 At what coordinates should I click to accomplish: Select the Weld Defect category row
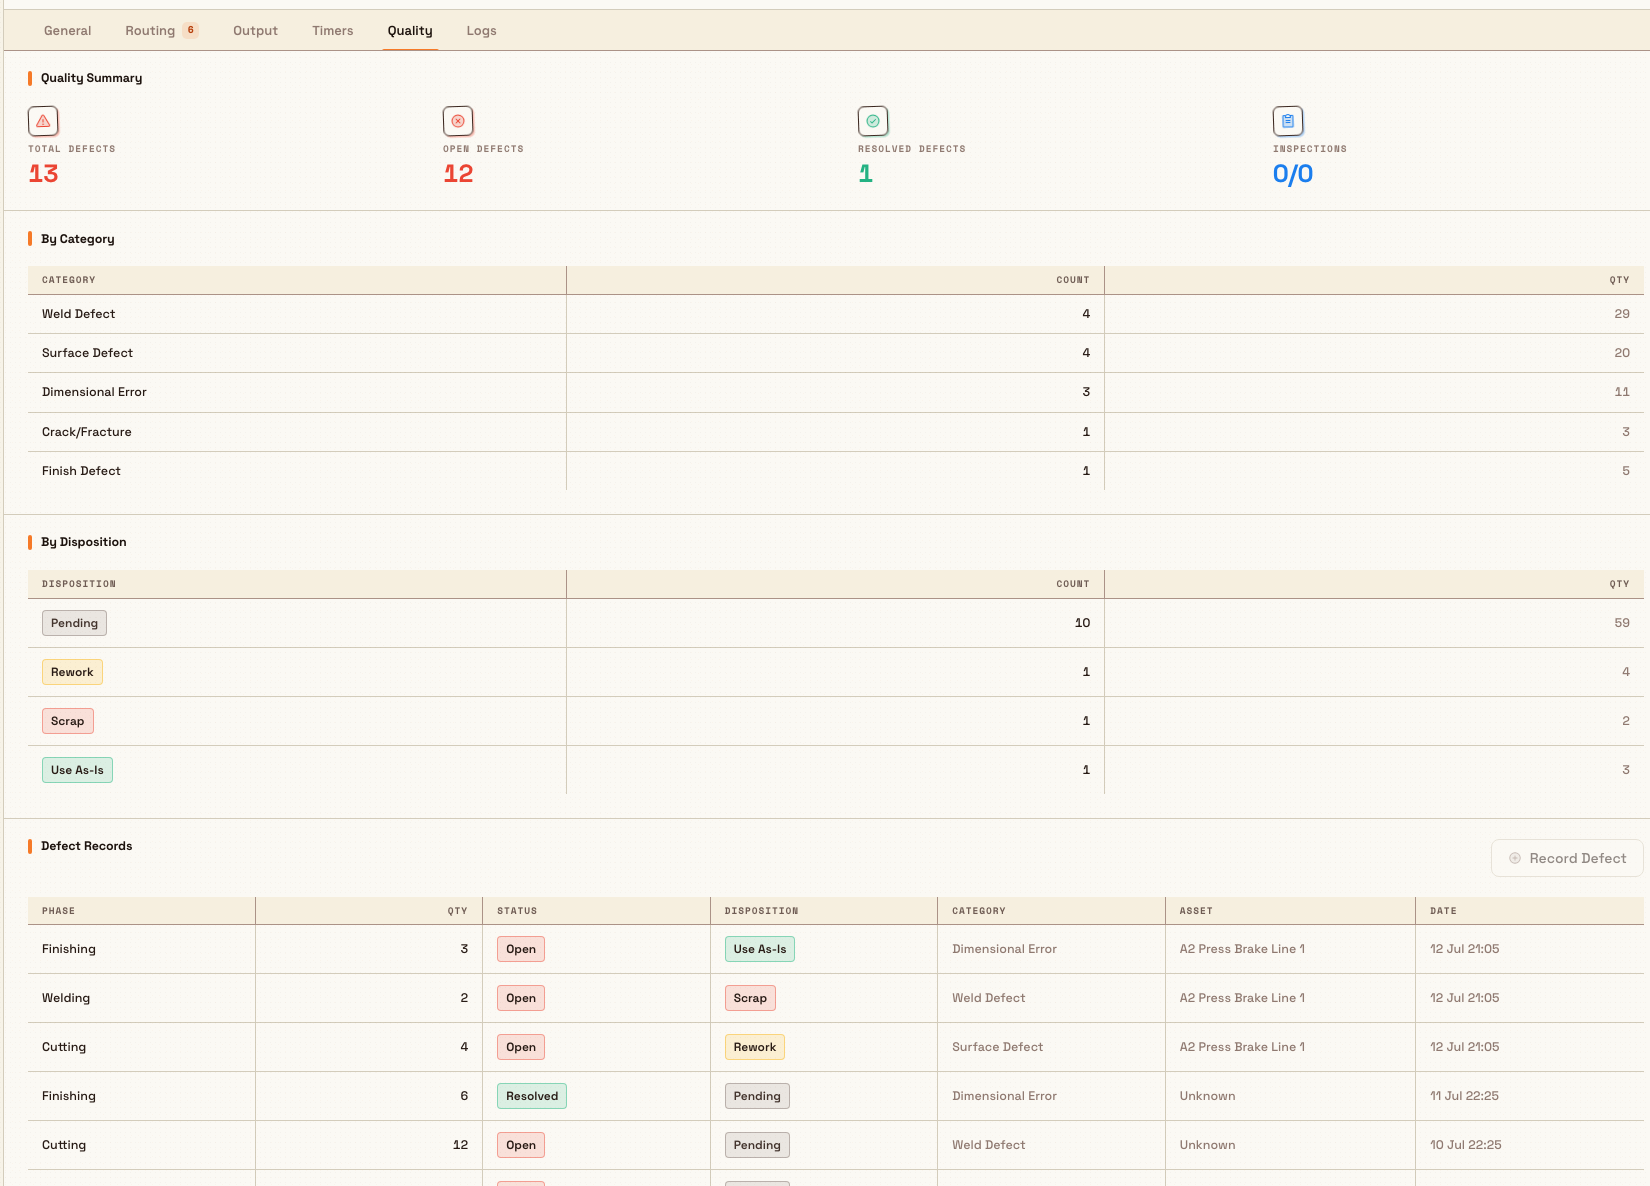[836, 314]
